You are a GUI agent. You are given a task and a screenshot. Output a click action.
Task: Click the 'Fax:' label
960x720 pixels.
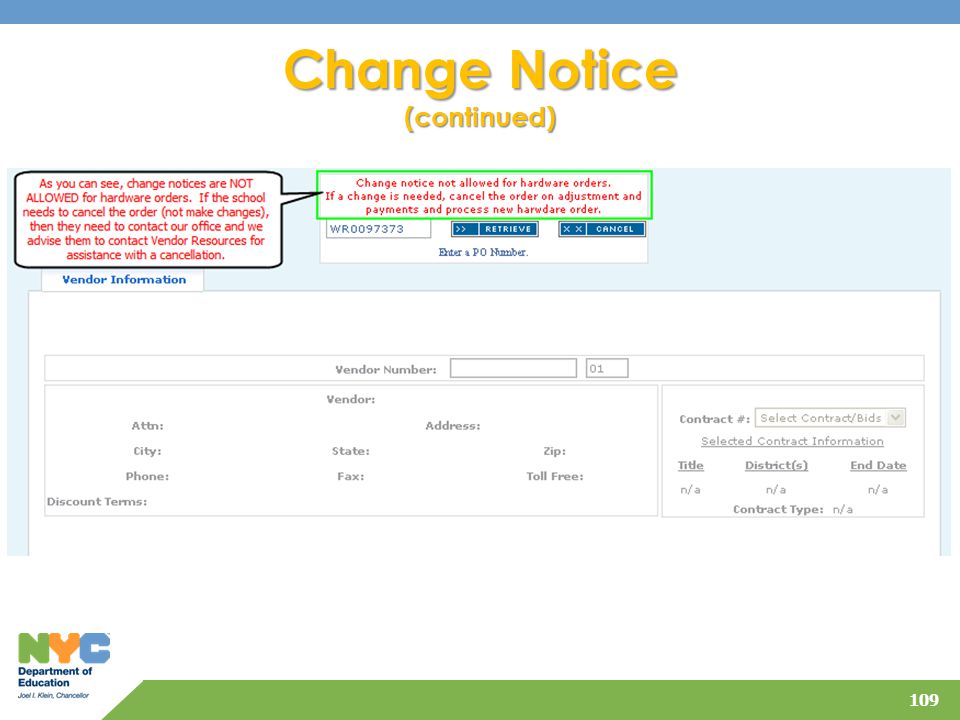[x=351, y=476]
